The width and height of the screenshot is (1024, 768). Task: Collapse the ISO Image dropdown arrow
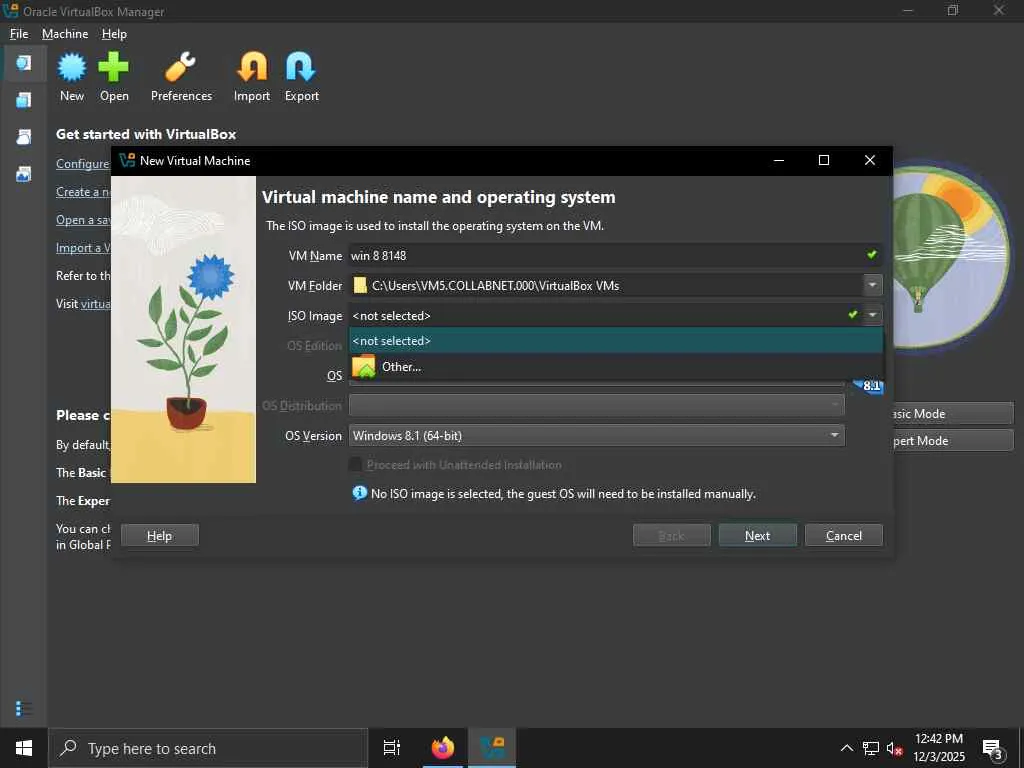coord(872,315)
